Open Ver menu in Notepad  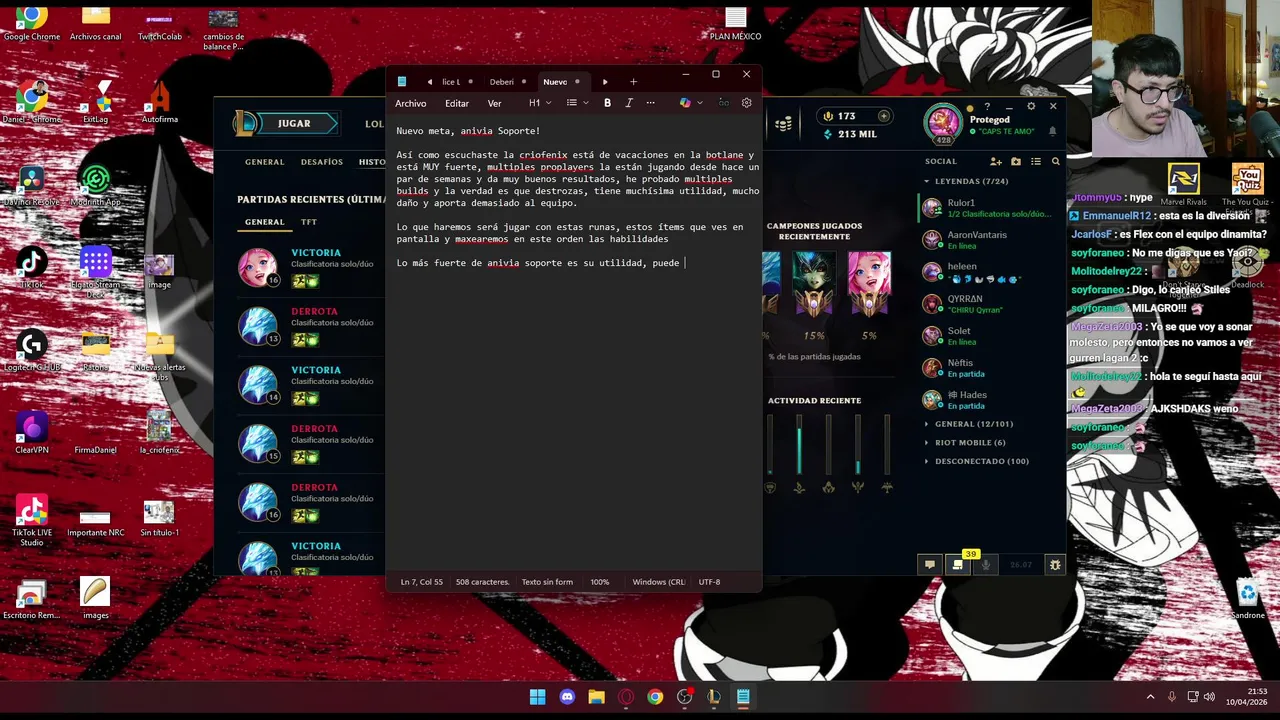494,103
